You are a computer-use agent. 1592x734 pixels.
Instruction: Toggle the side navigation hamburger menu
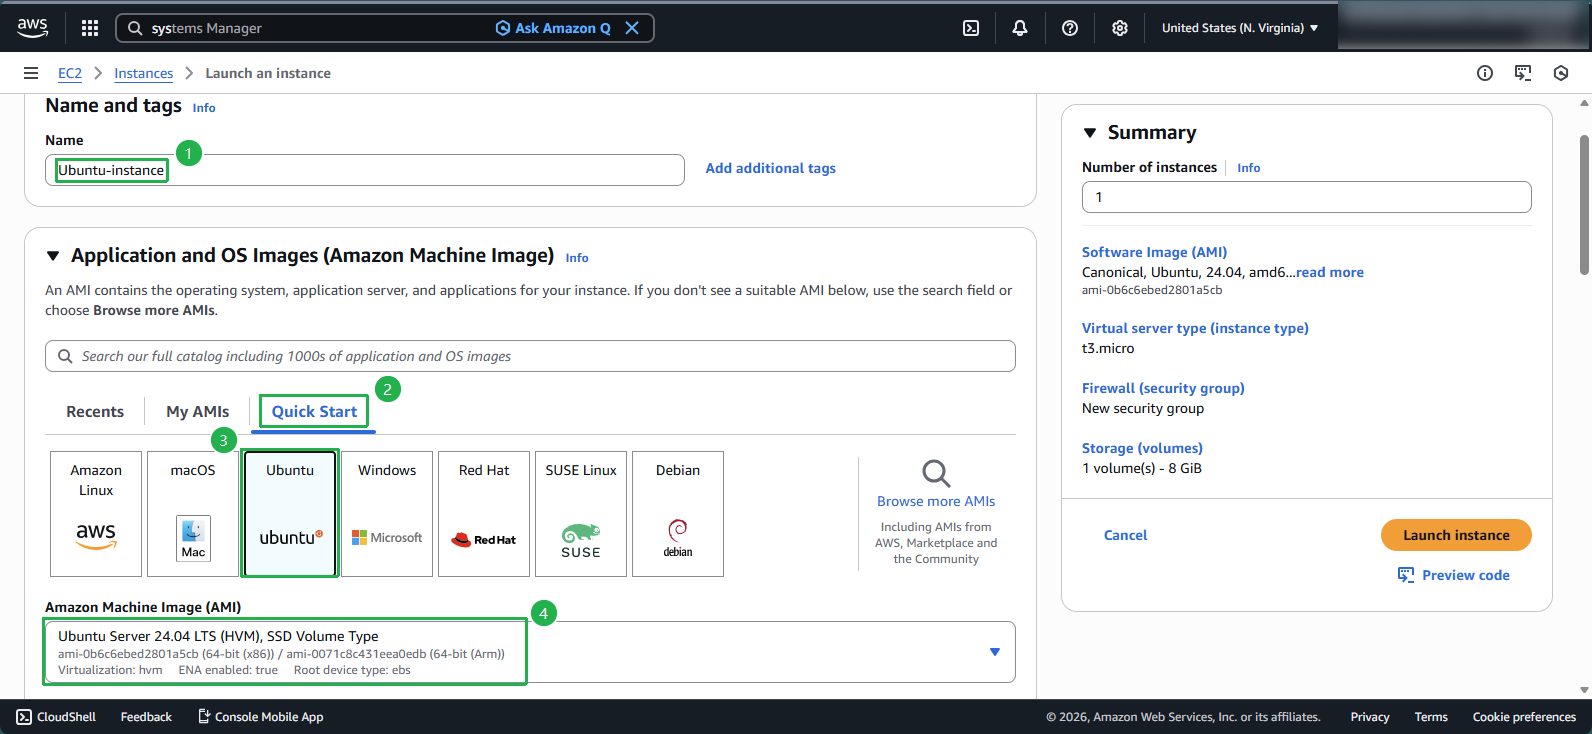point(31,73)
